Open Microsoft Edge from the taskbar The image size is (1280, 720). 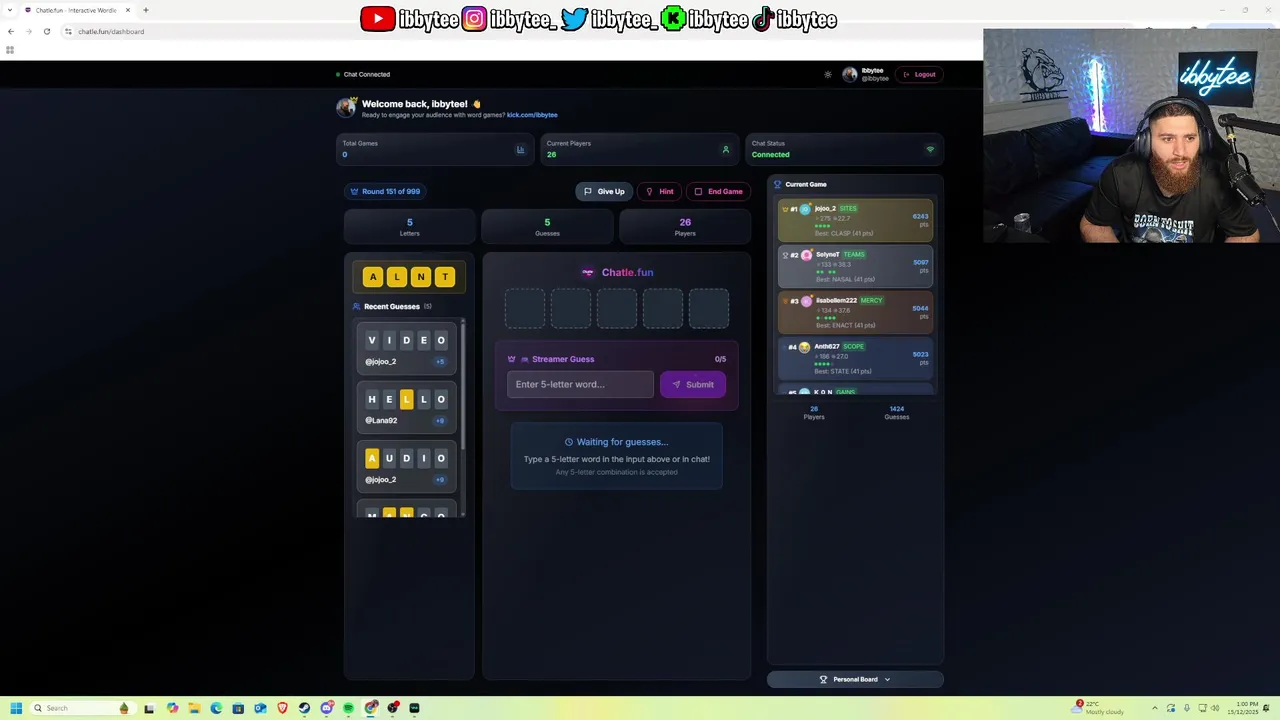[x=216, y=708]
